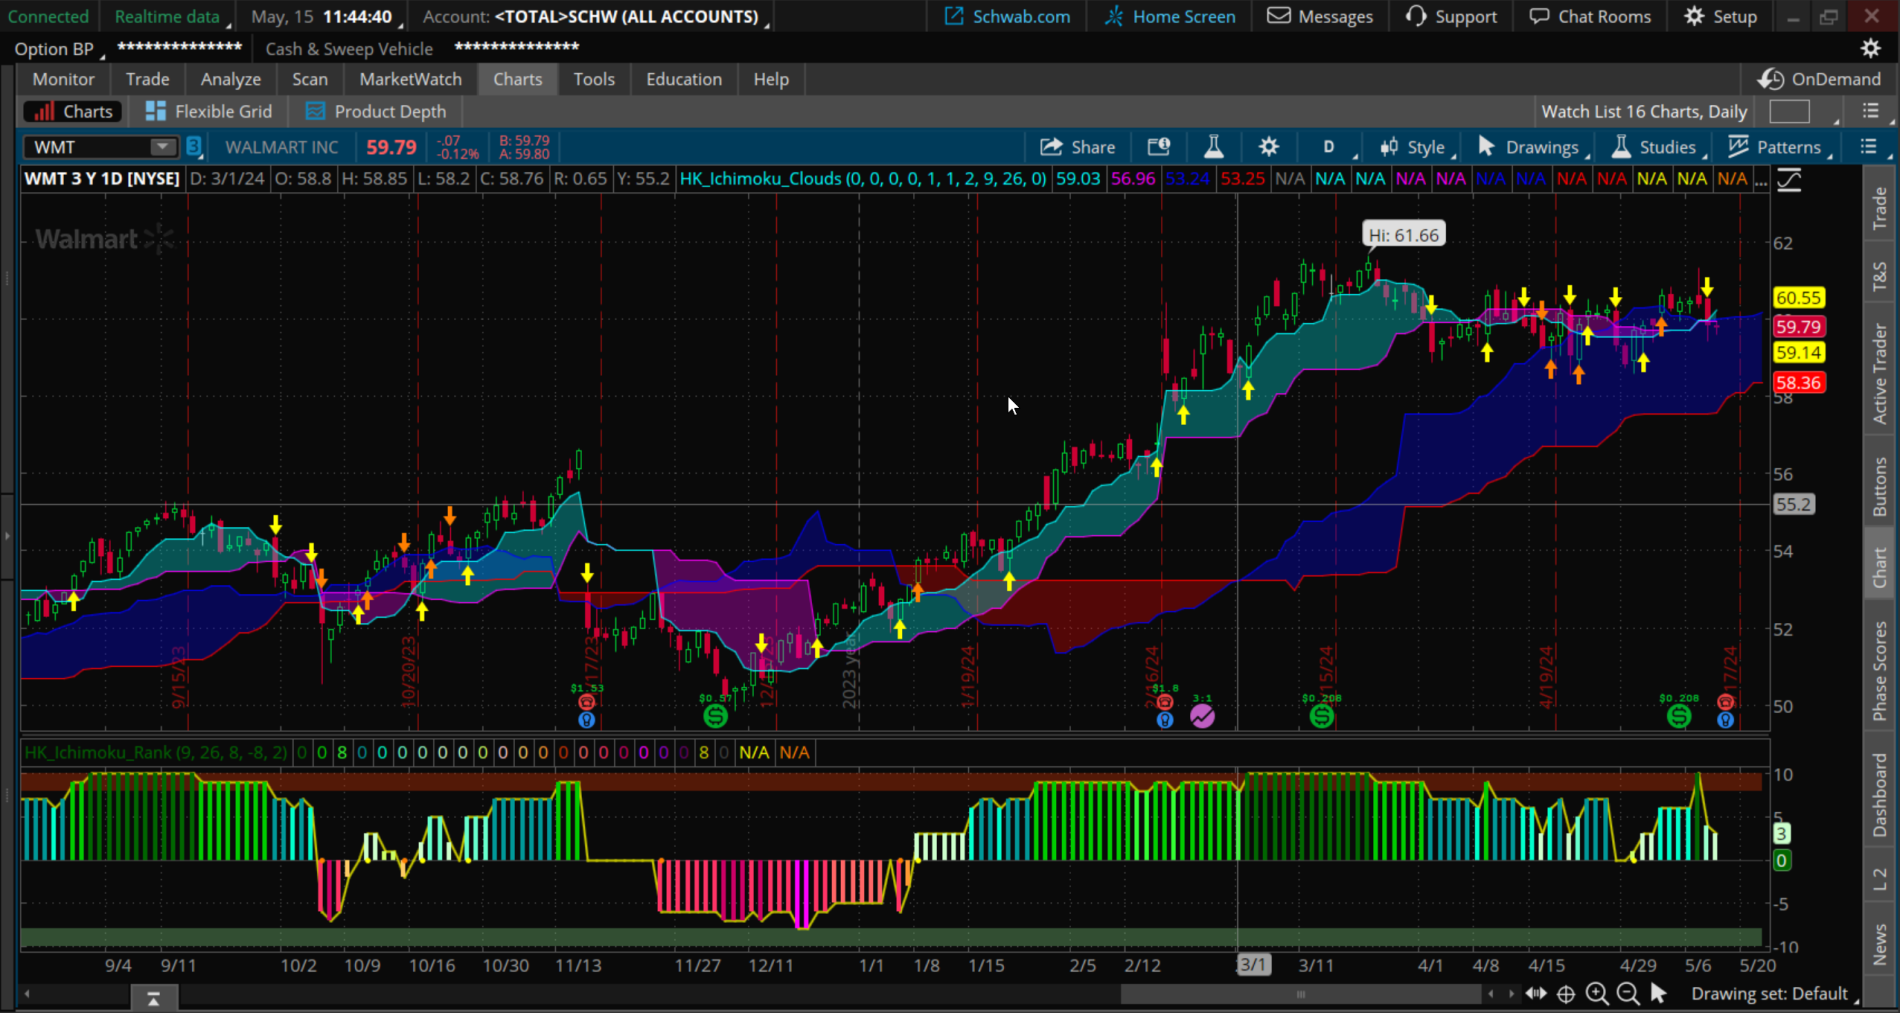
Task: Open the top-right gear settings icon
Action: (x=1870, y=48)
